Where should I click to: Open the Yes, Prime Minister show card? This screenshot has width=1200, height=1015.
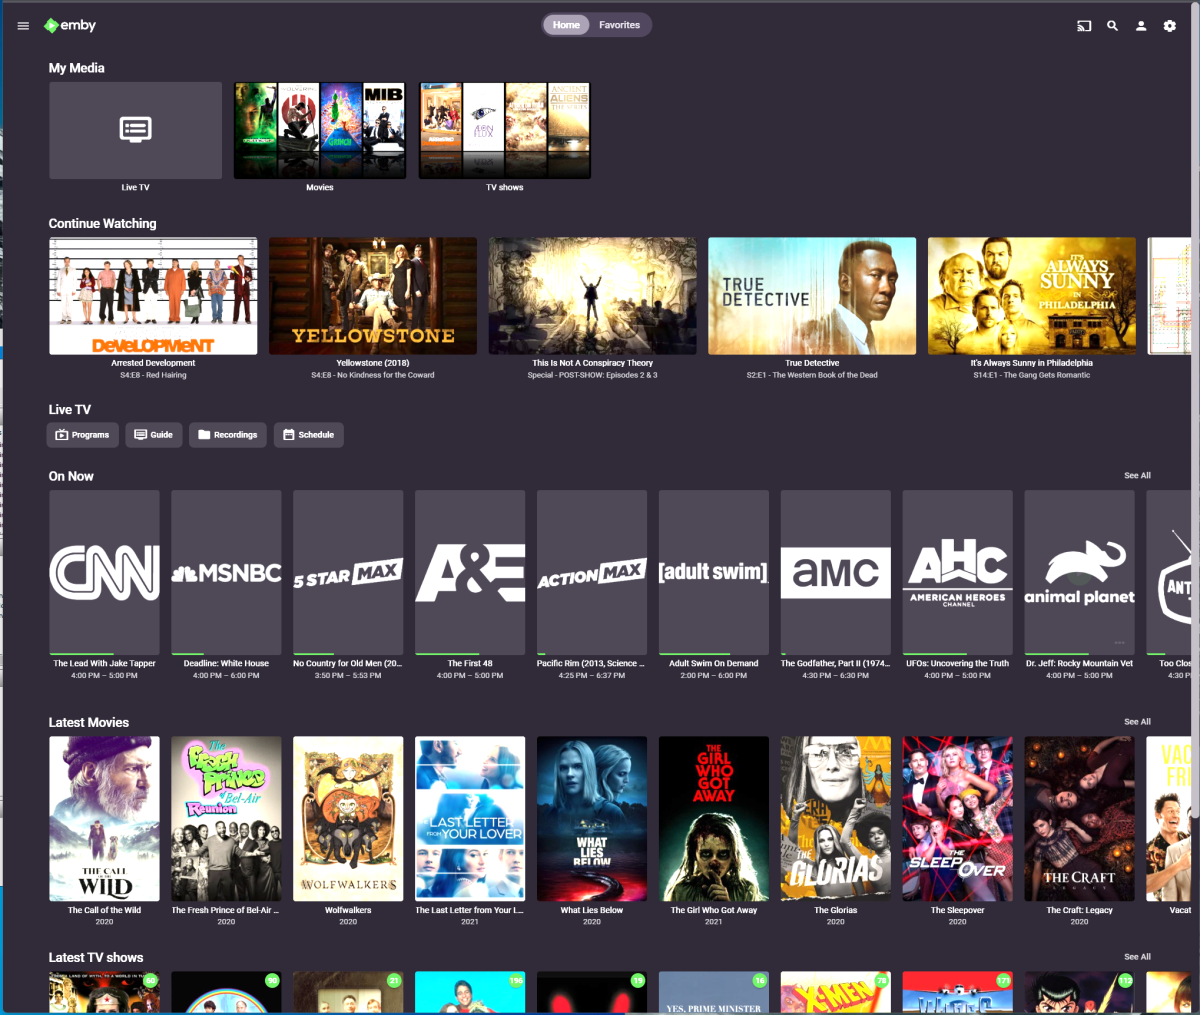click(x=714, y=992)
